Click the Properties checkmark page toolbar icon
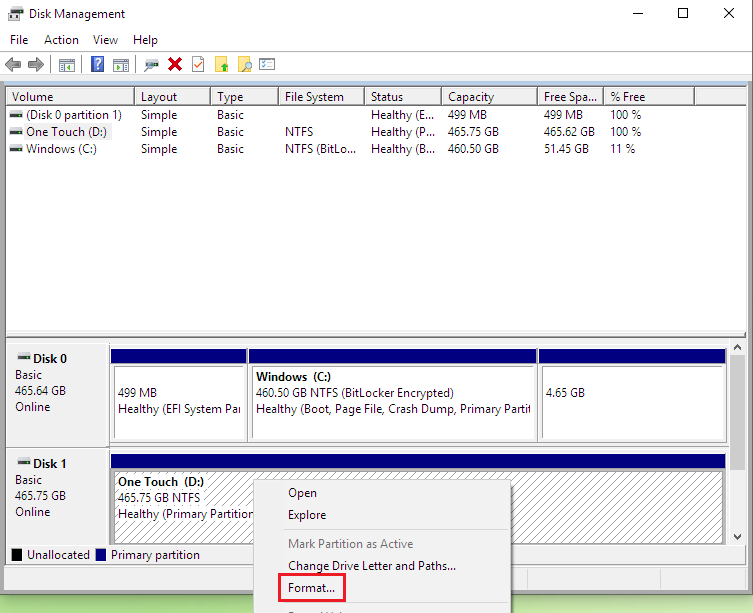Image resolution: width=753 pixels, height=613 pixels. pyautogui.click(x=198, y=64)
